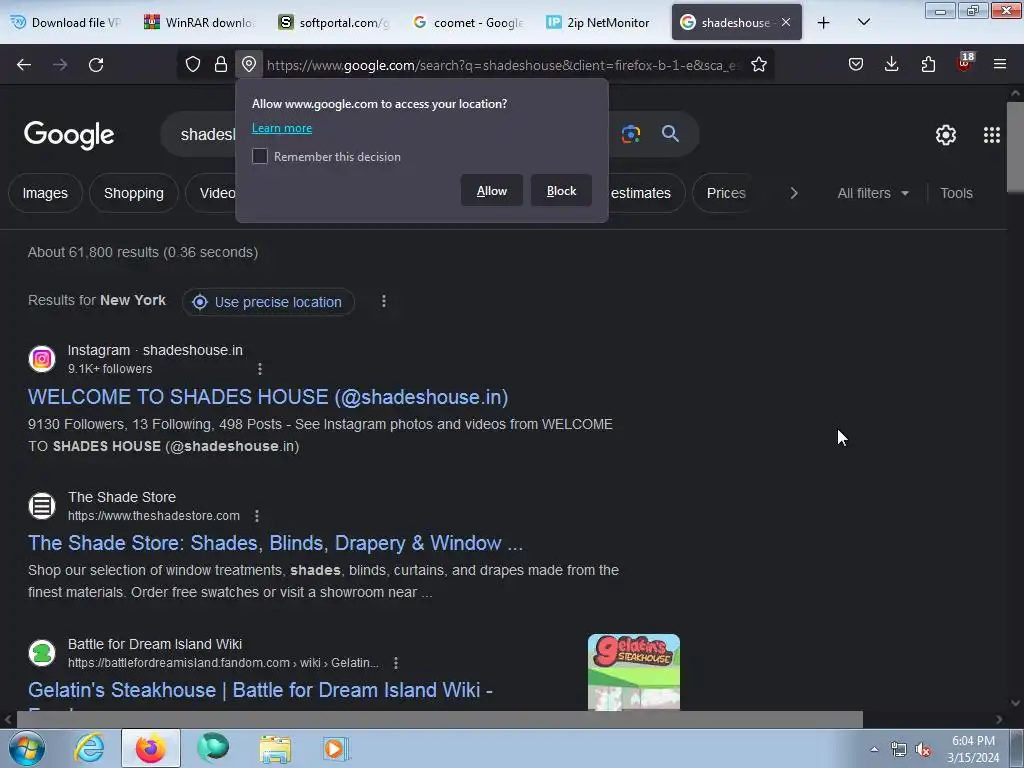Go back to previous page
1024x768 pixels.
[x=24, y=65]
